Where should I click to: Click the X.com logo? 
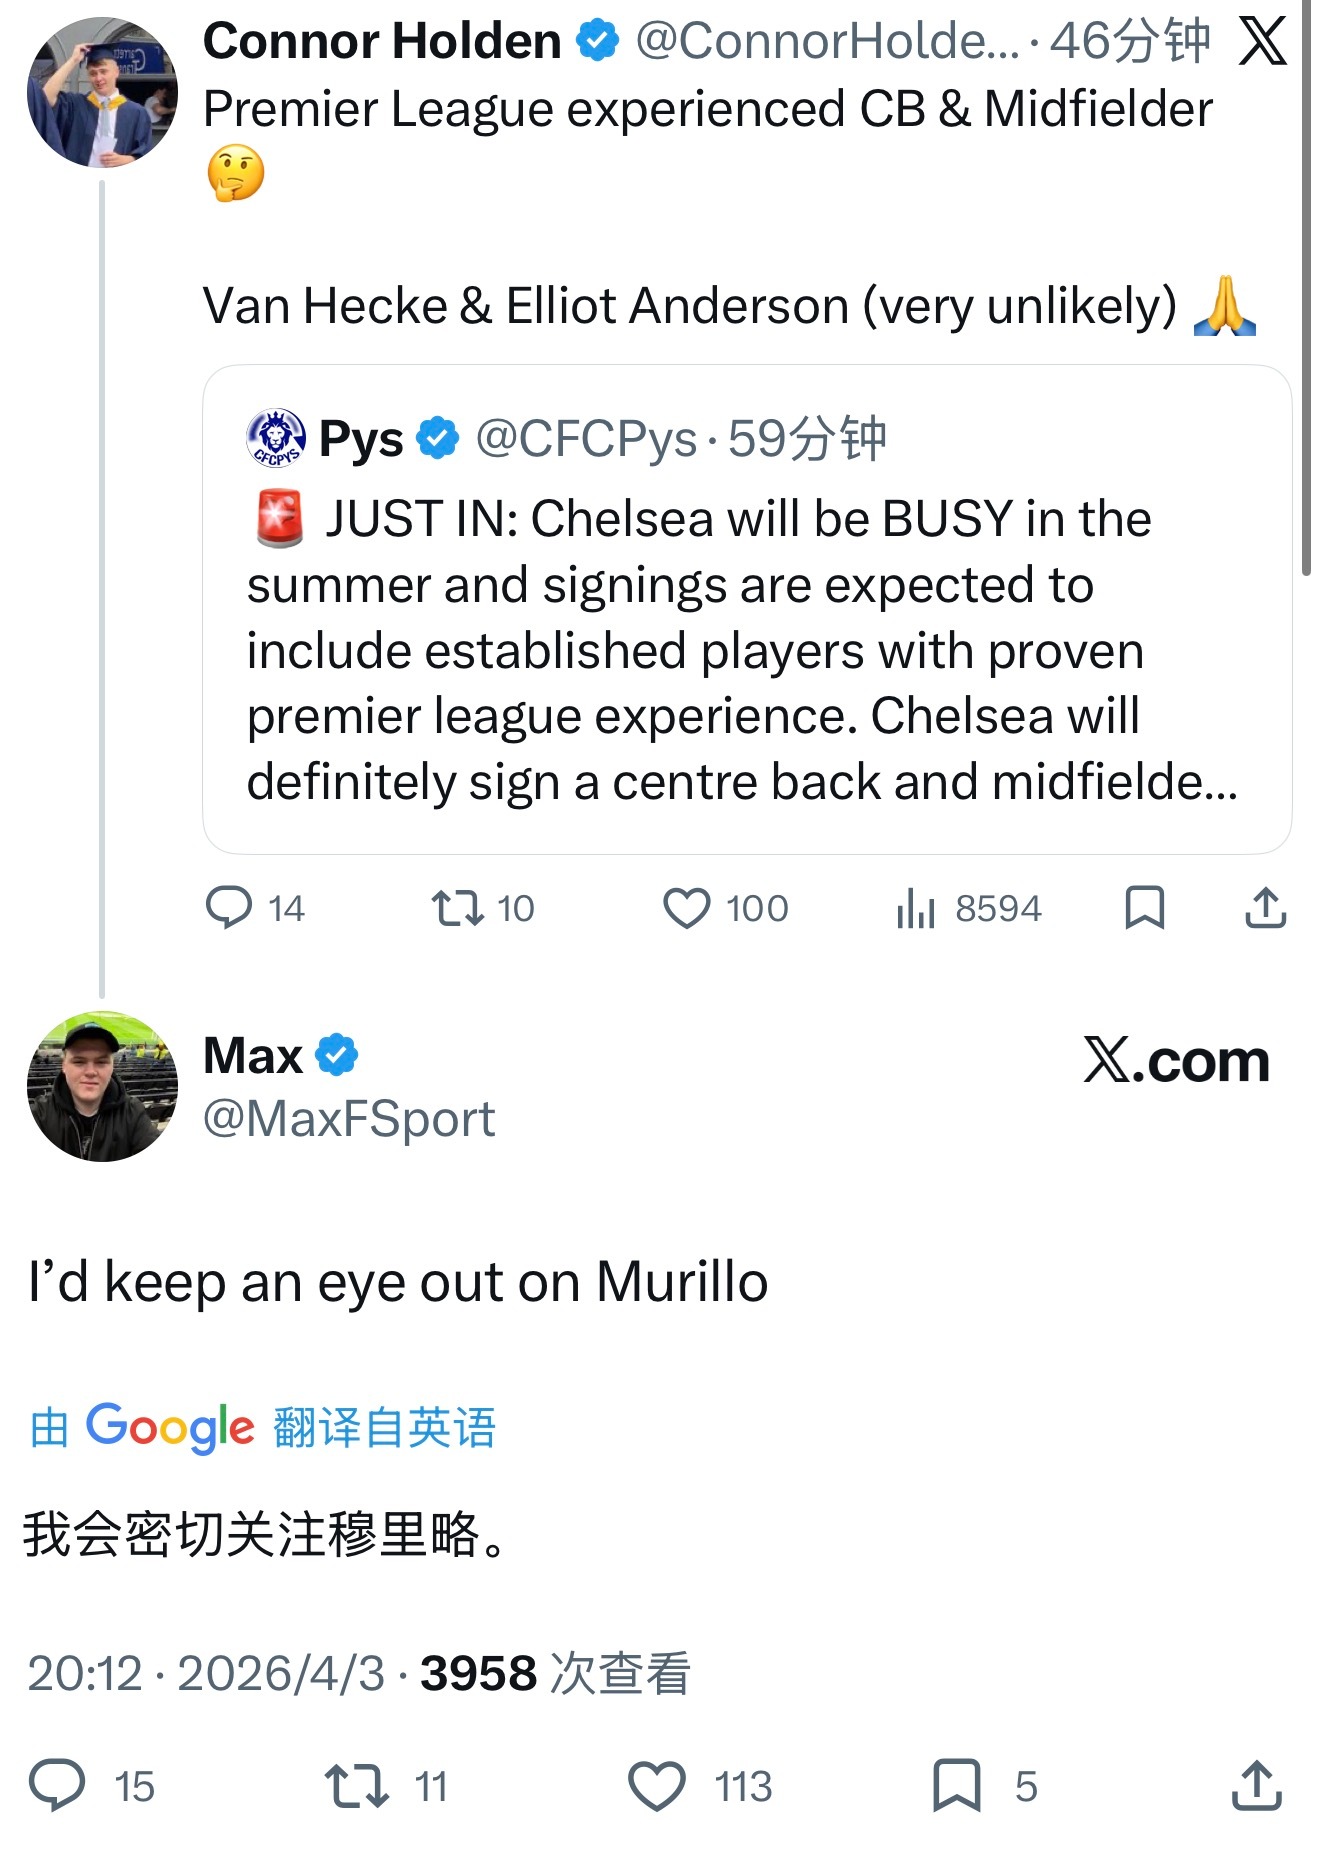coord(1176,1060)
